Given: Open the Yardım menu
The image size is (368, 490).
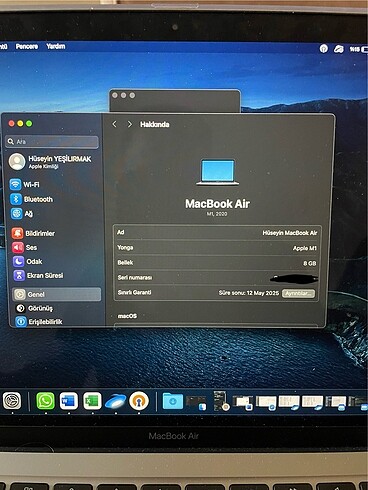Looking at the screenshot, I should coord(56,46).
